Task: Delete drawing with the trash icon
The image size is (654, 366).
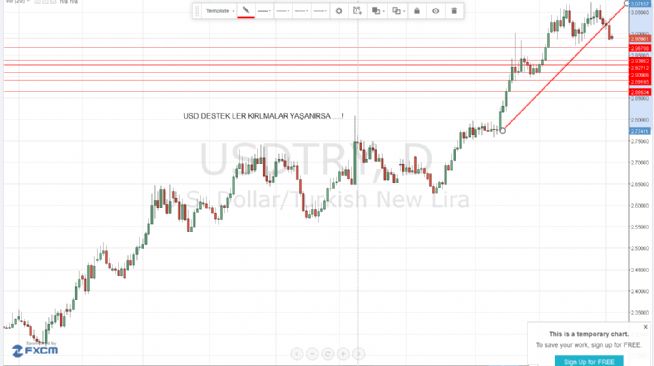Action: pyautogui.click(x=454, y=11)
